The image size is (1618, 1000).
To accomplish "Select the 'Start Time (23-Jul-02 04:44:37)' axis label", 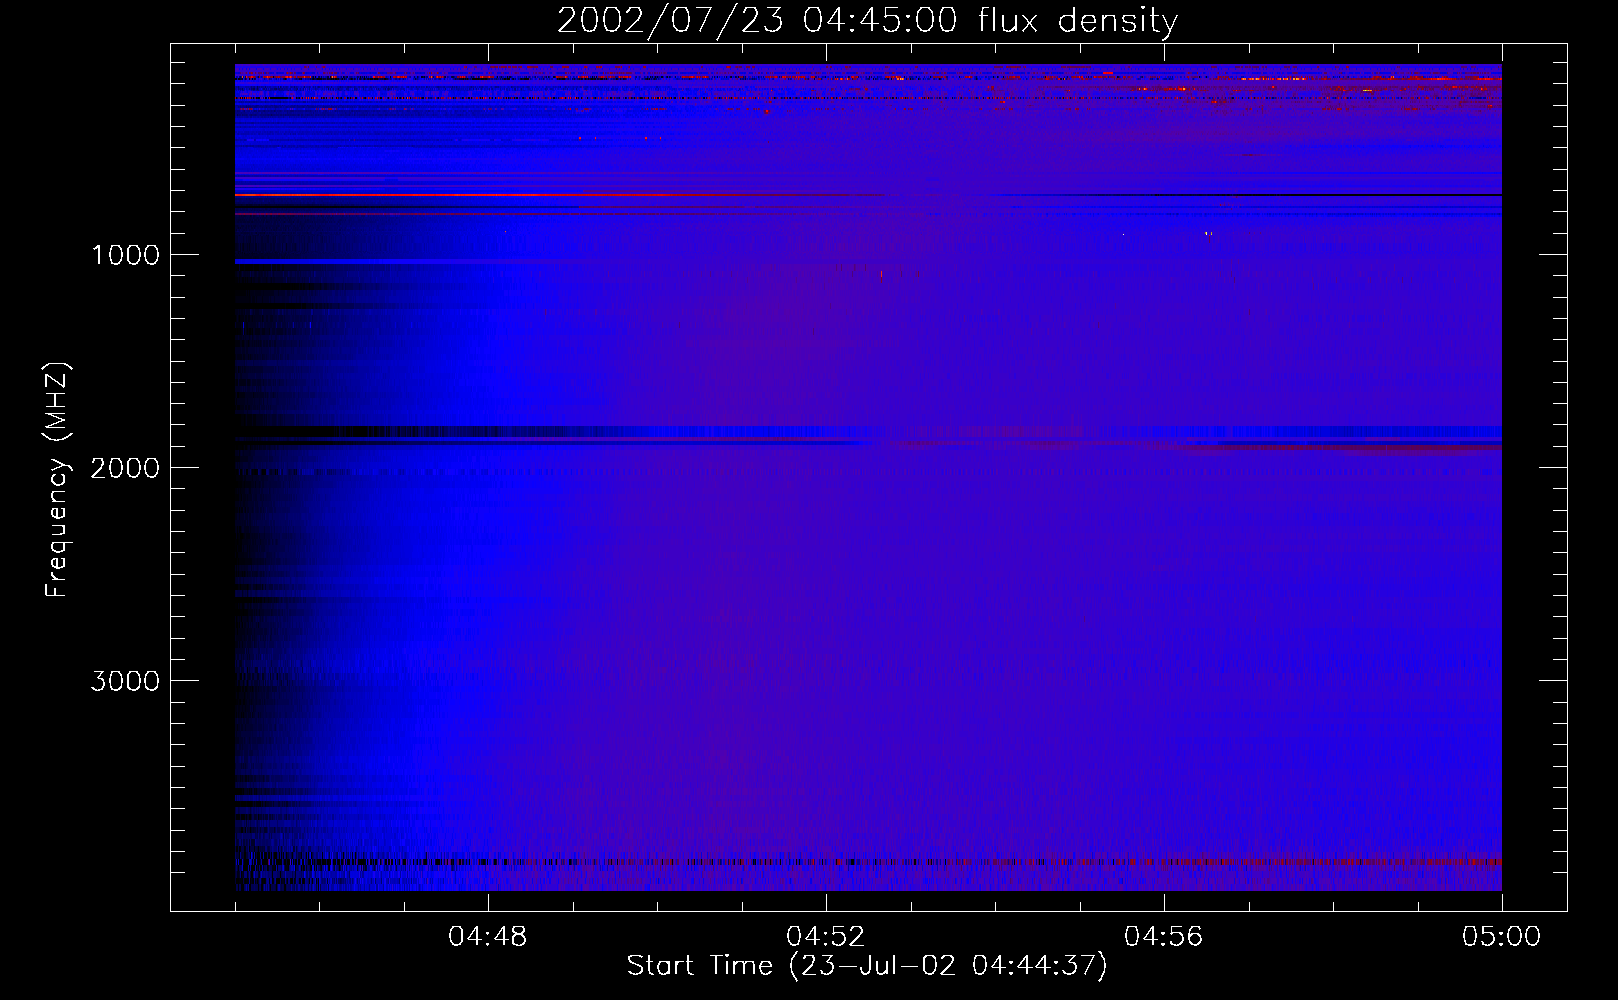I will tap(867, 966).
